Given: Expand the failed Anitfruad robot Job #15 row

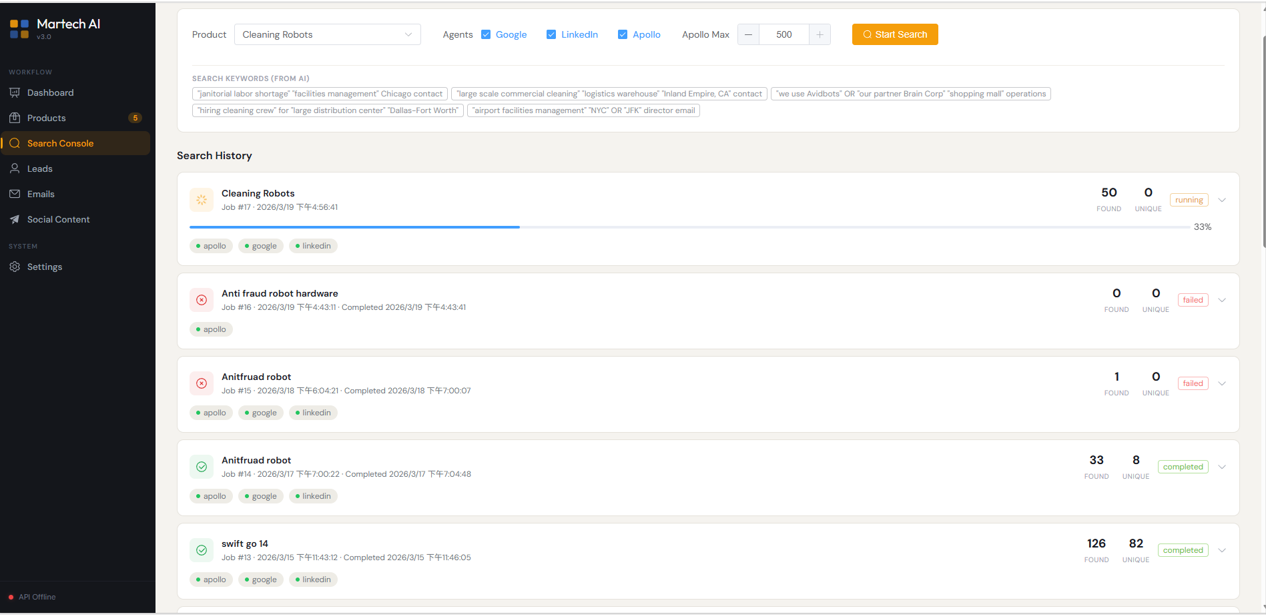Looking at the screenshot, I should click(x=1222, y=383).
